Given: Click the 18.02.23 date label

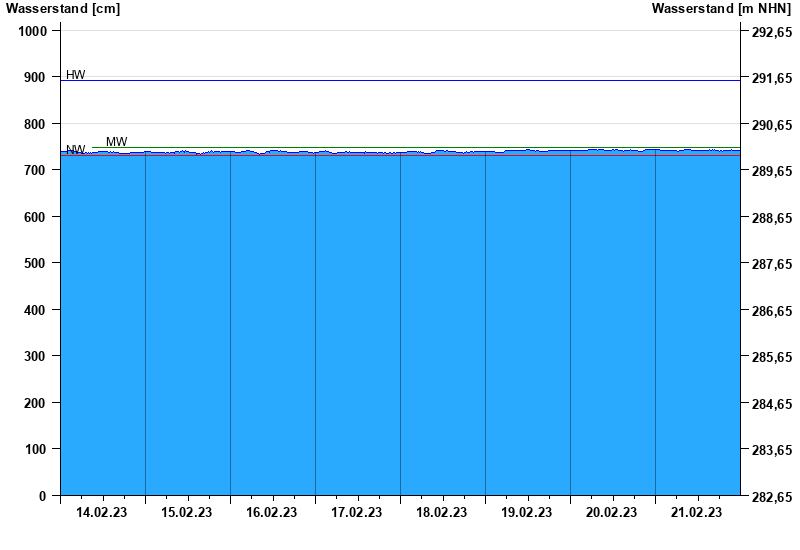Looking at the screenshot, I should click(x=442, y=513).
